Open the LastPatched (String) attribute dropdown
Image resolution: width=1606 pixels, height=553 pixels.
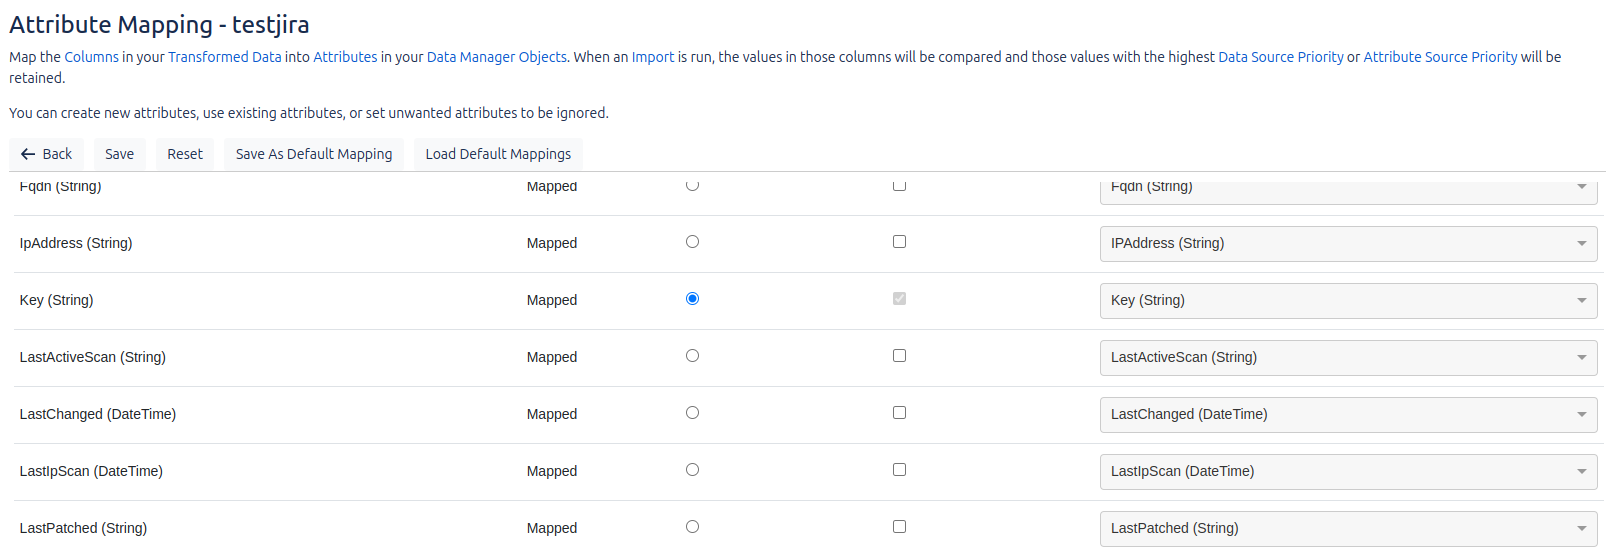pos(1347,529)
